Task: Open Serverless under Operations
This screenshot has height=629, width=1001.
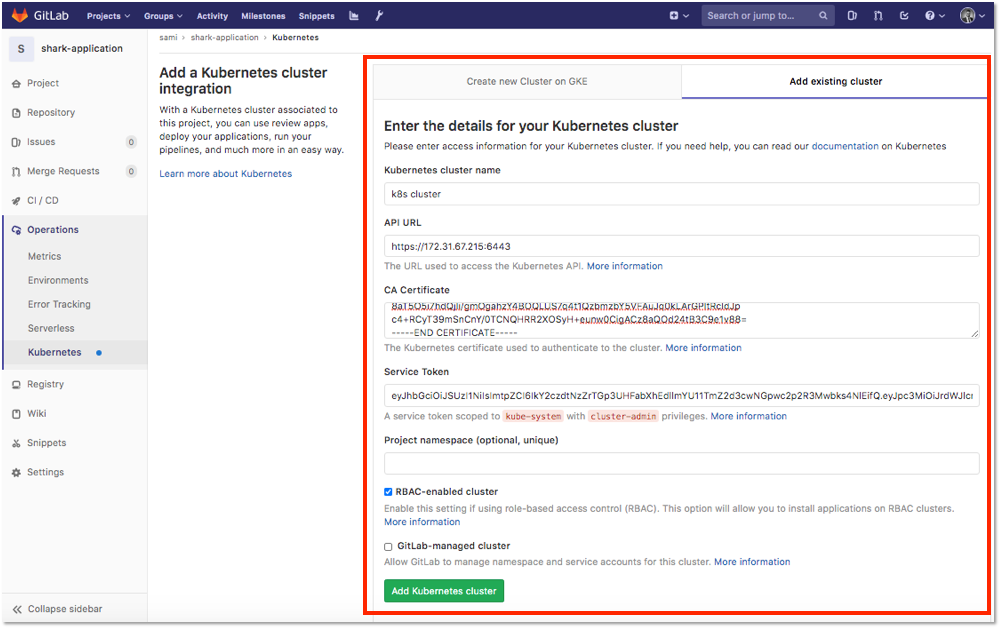Action: coord(51,329)
